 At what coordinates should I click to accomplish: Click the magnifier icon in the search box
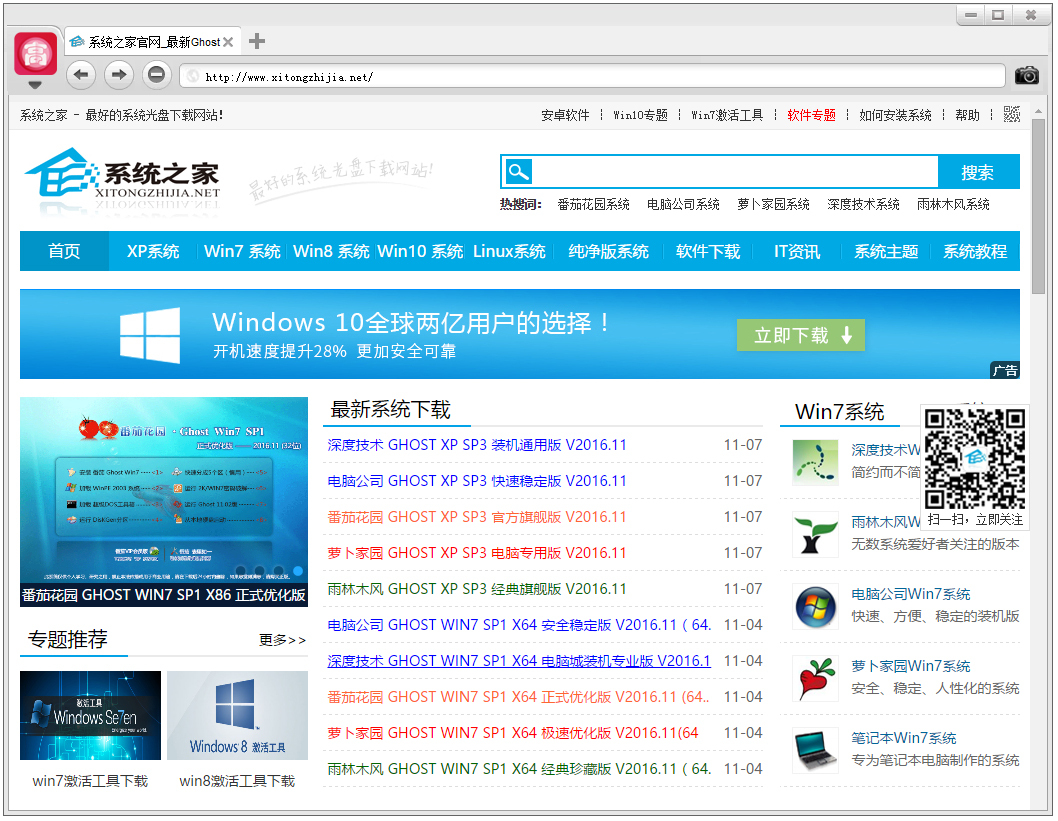click(x=518, y=171)
